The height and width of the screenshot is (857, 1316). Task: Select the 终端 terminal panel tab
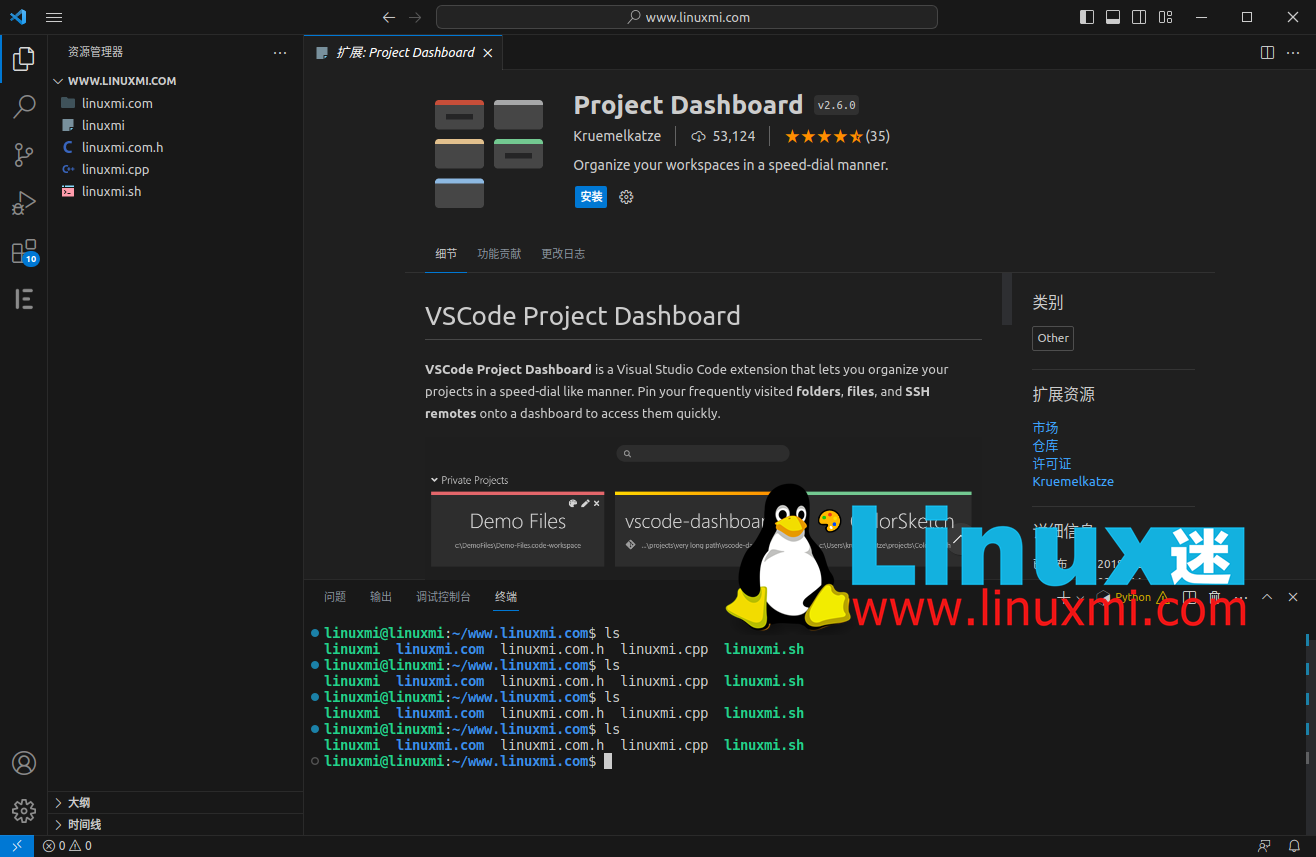coord(506,597)
